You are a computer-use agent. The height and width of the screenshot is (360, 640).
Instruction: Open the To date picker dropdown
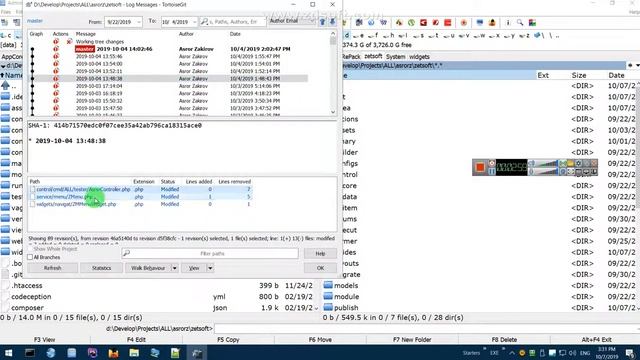194,22
